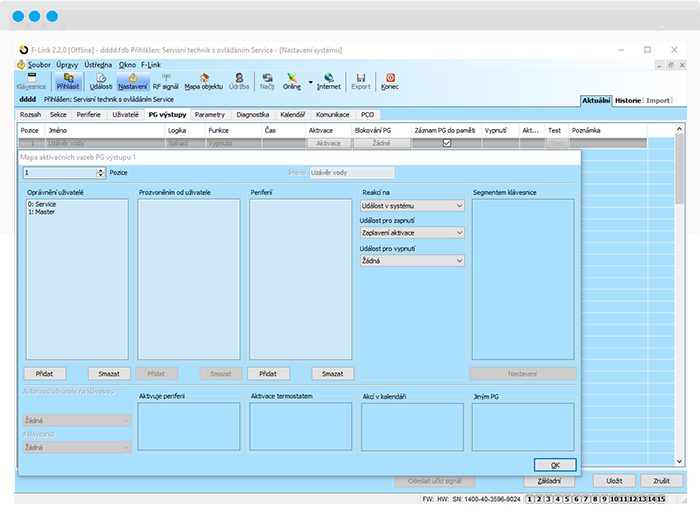The width and height of the screenshot is (700, 520).
Task: Open the Událost pro zapnutí dropdown
Action: (412, 233)
